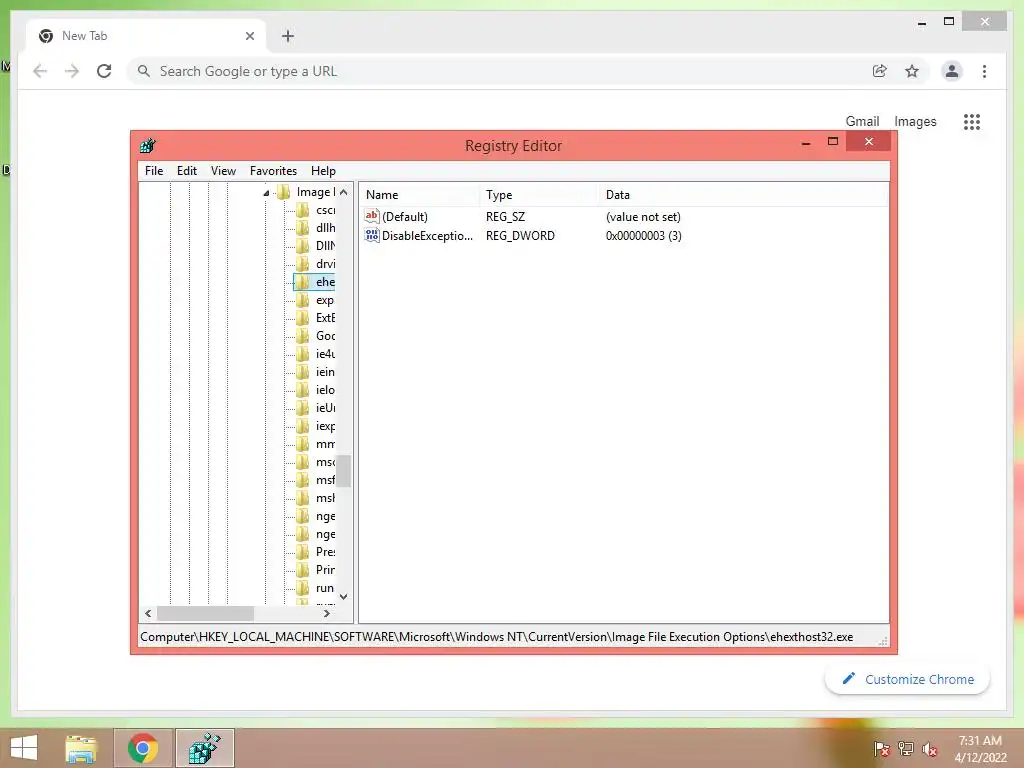Click the tree scroll left arrow
1024x768 pixels.
pyautogui.click(x=148, y=613)
